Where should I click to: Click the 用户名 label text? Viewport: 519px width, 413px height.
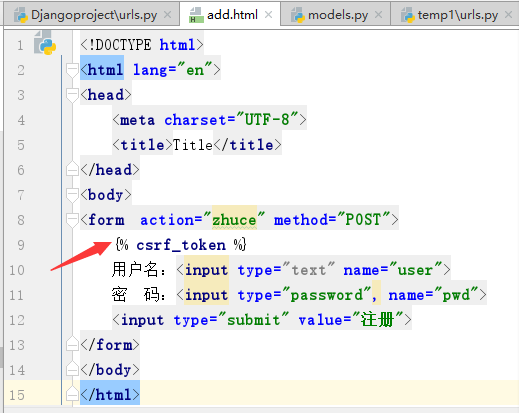click(139, 270)
